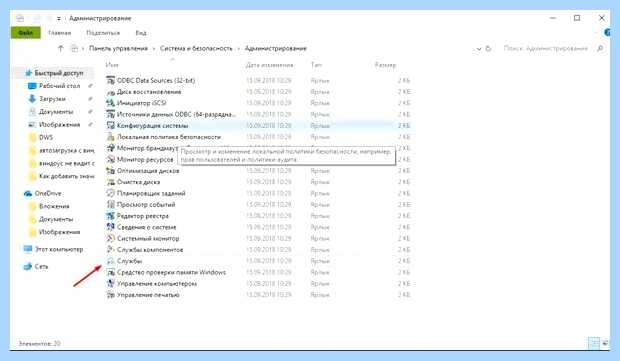
Task: Click Источники данных ODBC (64-разрядная) icon
Action: (111, 114)
